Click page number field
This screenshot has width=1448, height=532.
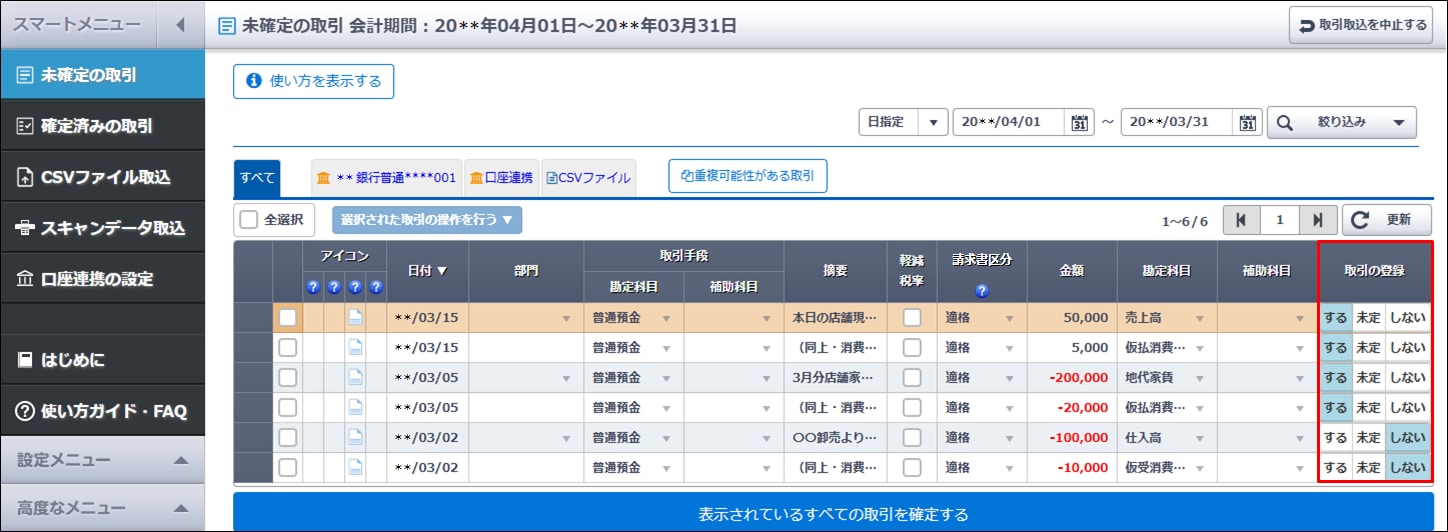1279,220
